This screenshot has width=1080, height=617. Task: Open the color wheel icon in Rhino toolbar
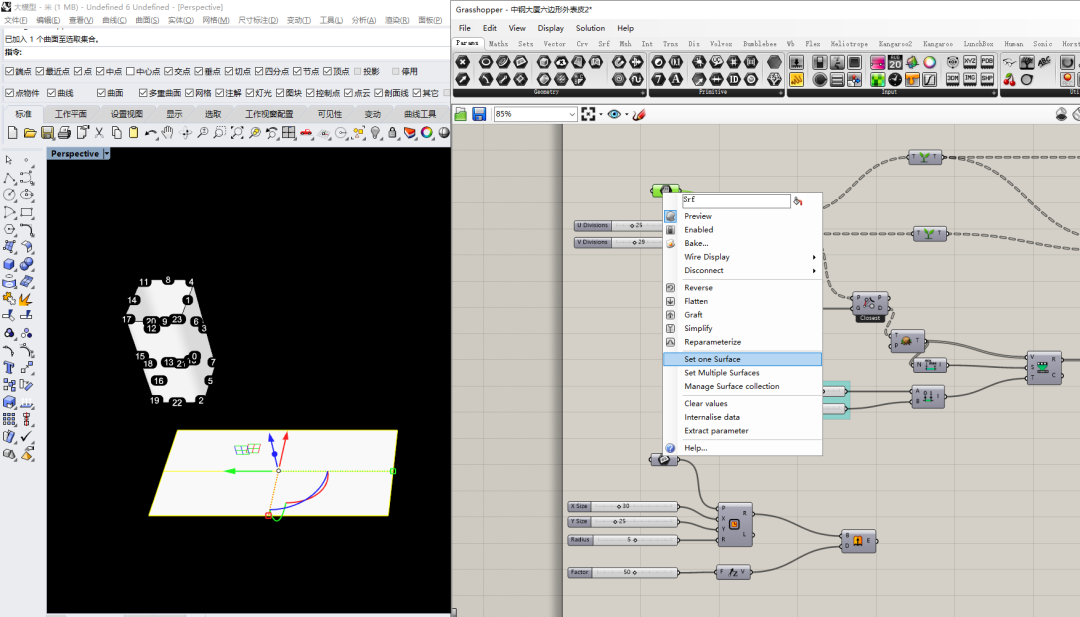(427, 132)
